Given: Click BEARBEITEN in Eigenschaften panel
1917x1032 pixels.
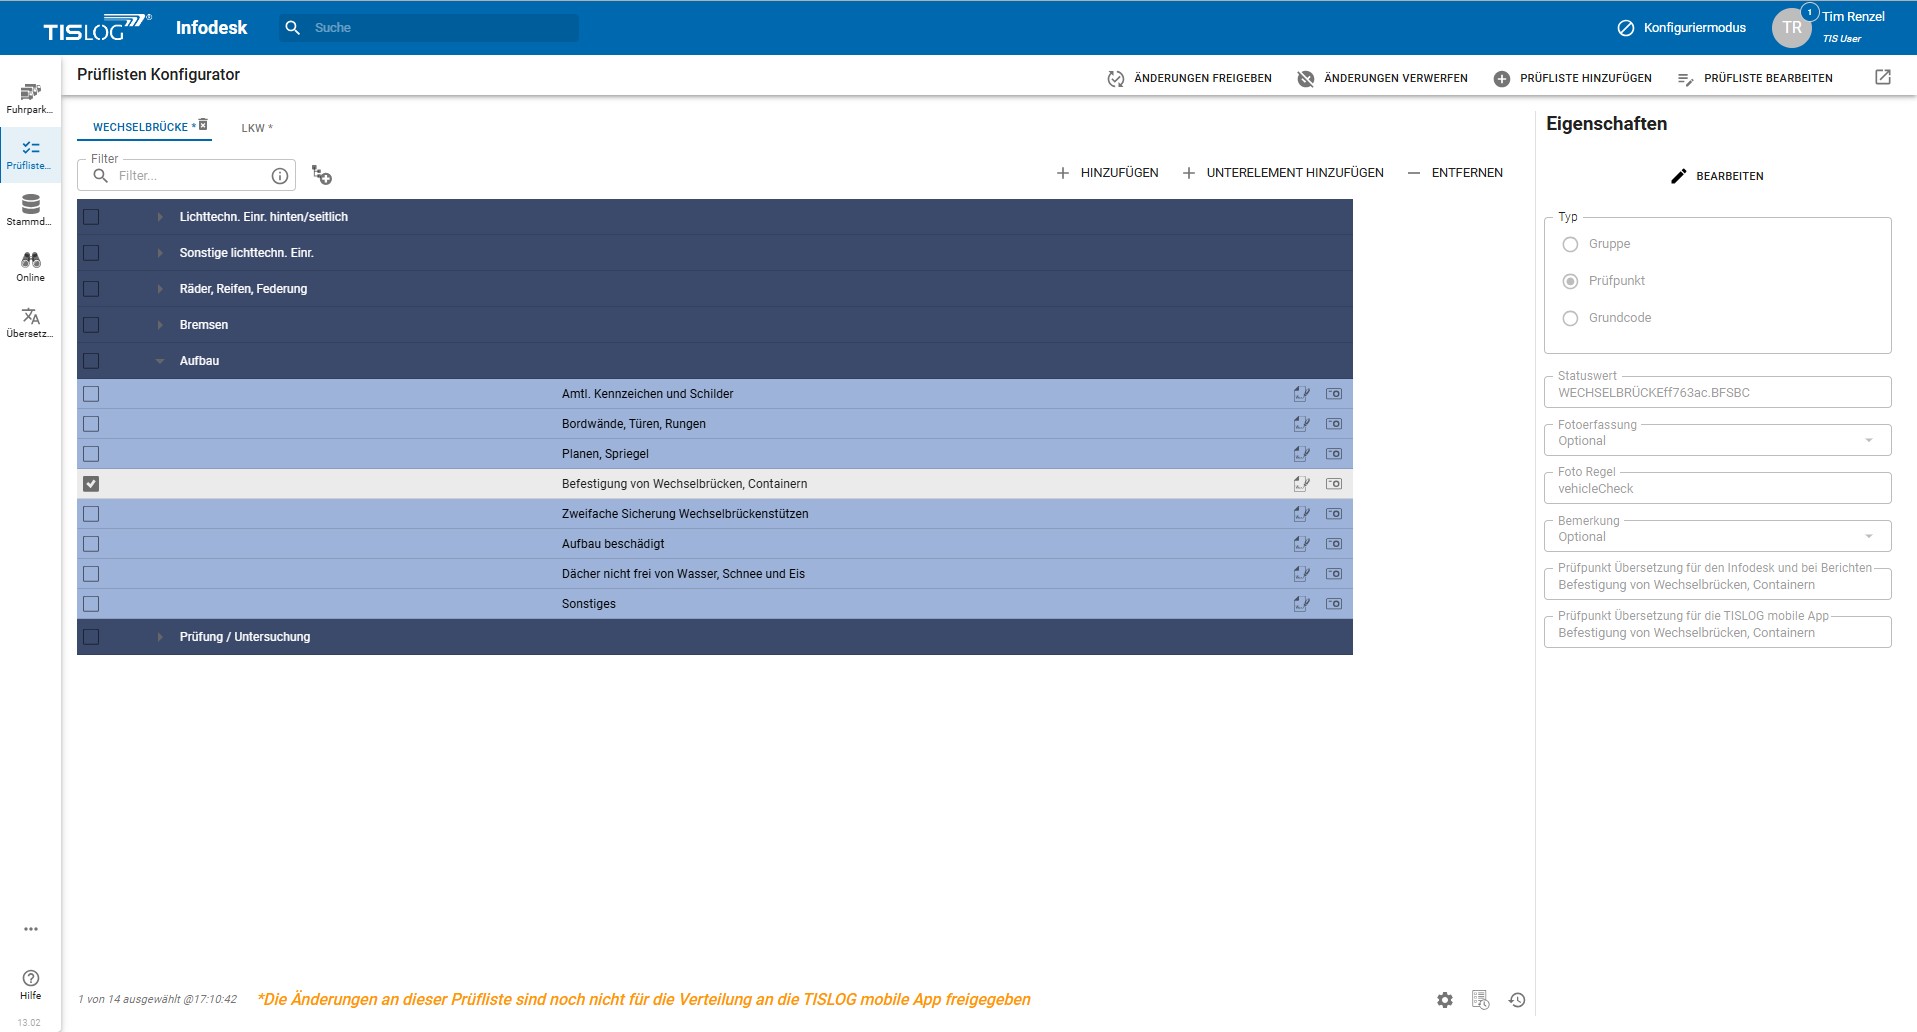Looking at the screenshot, I should point(1717,176).
